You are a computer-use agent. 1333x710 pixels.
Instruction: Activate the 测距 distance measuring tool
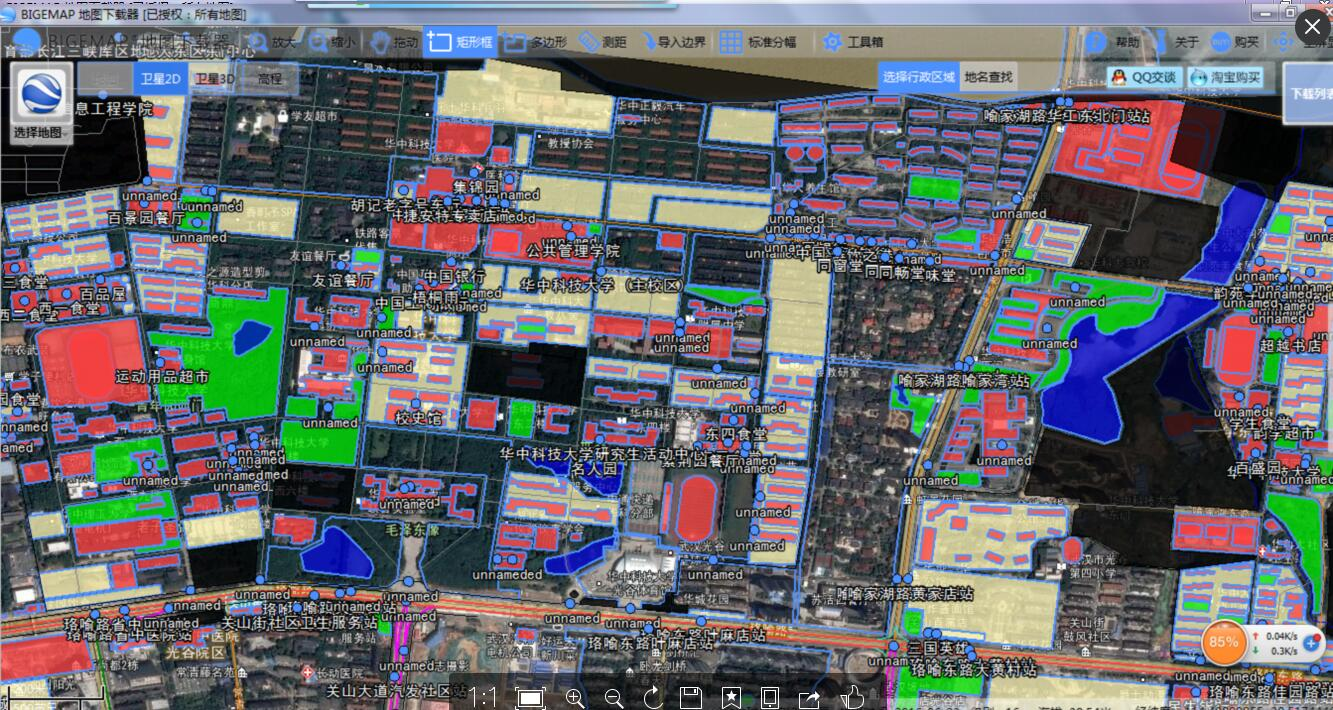(603, 42)
